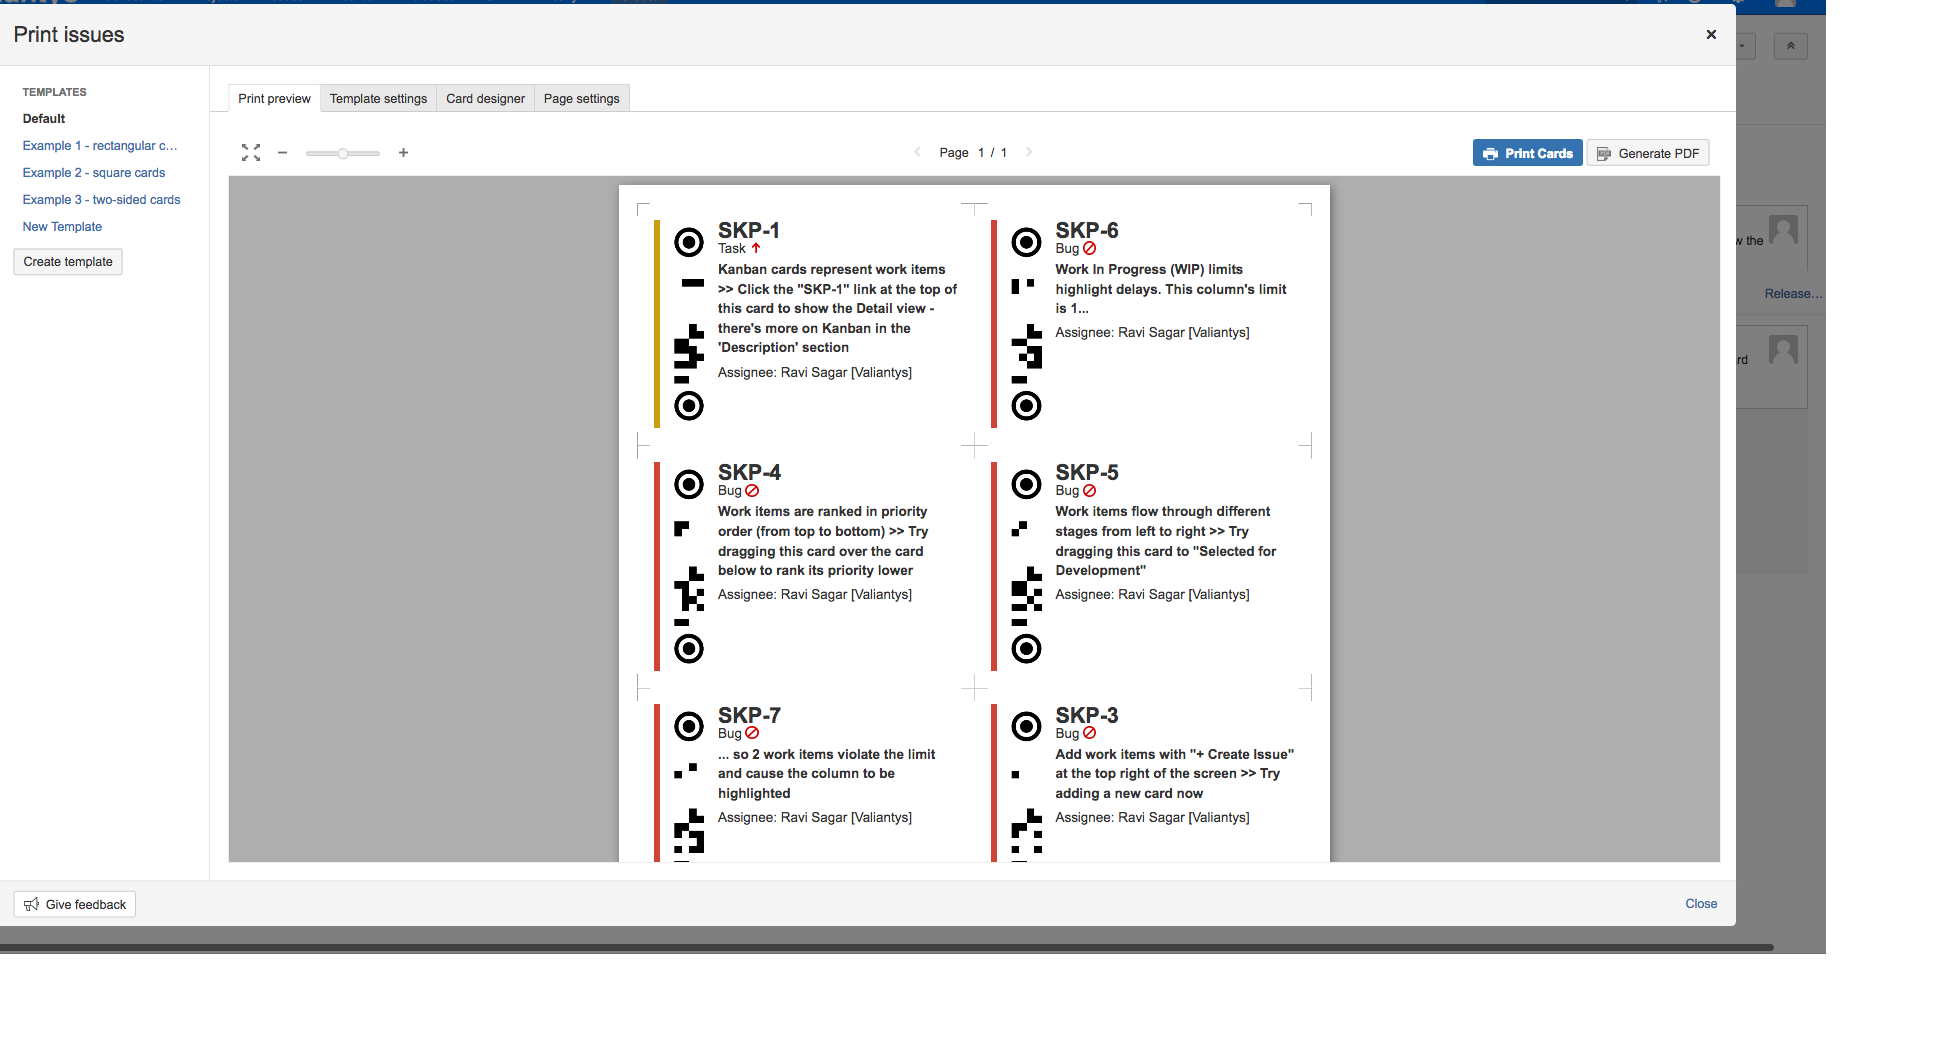Go to previous page arrow
The height and width of the screenshot is (1044, 1958).
pos(917,152)
